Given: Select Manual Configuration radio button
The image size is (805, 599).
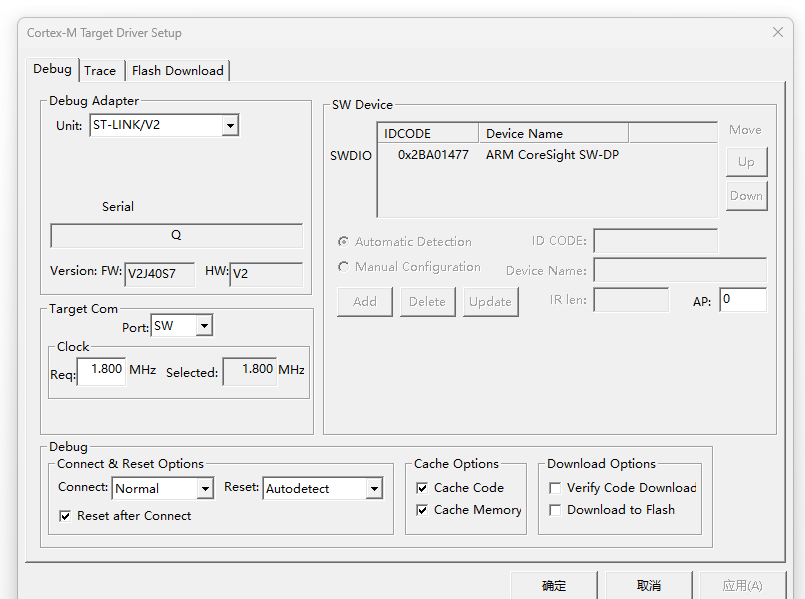Looking at the screenshot, I should (x=343, y=267).
